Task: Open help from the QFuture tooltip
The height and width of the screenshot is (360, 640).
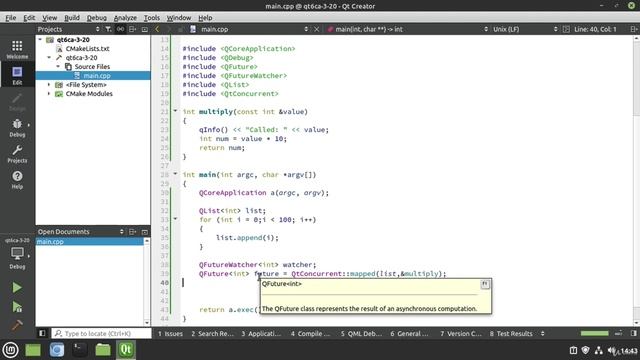Action: [x=485, y=284]
